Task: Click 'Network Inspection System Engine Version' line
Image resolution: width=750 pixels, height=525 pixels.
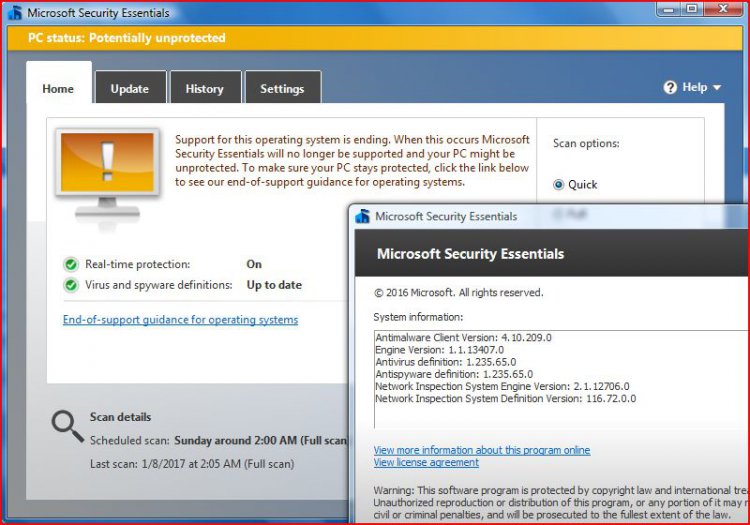Action: [x=503, y=386]
